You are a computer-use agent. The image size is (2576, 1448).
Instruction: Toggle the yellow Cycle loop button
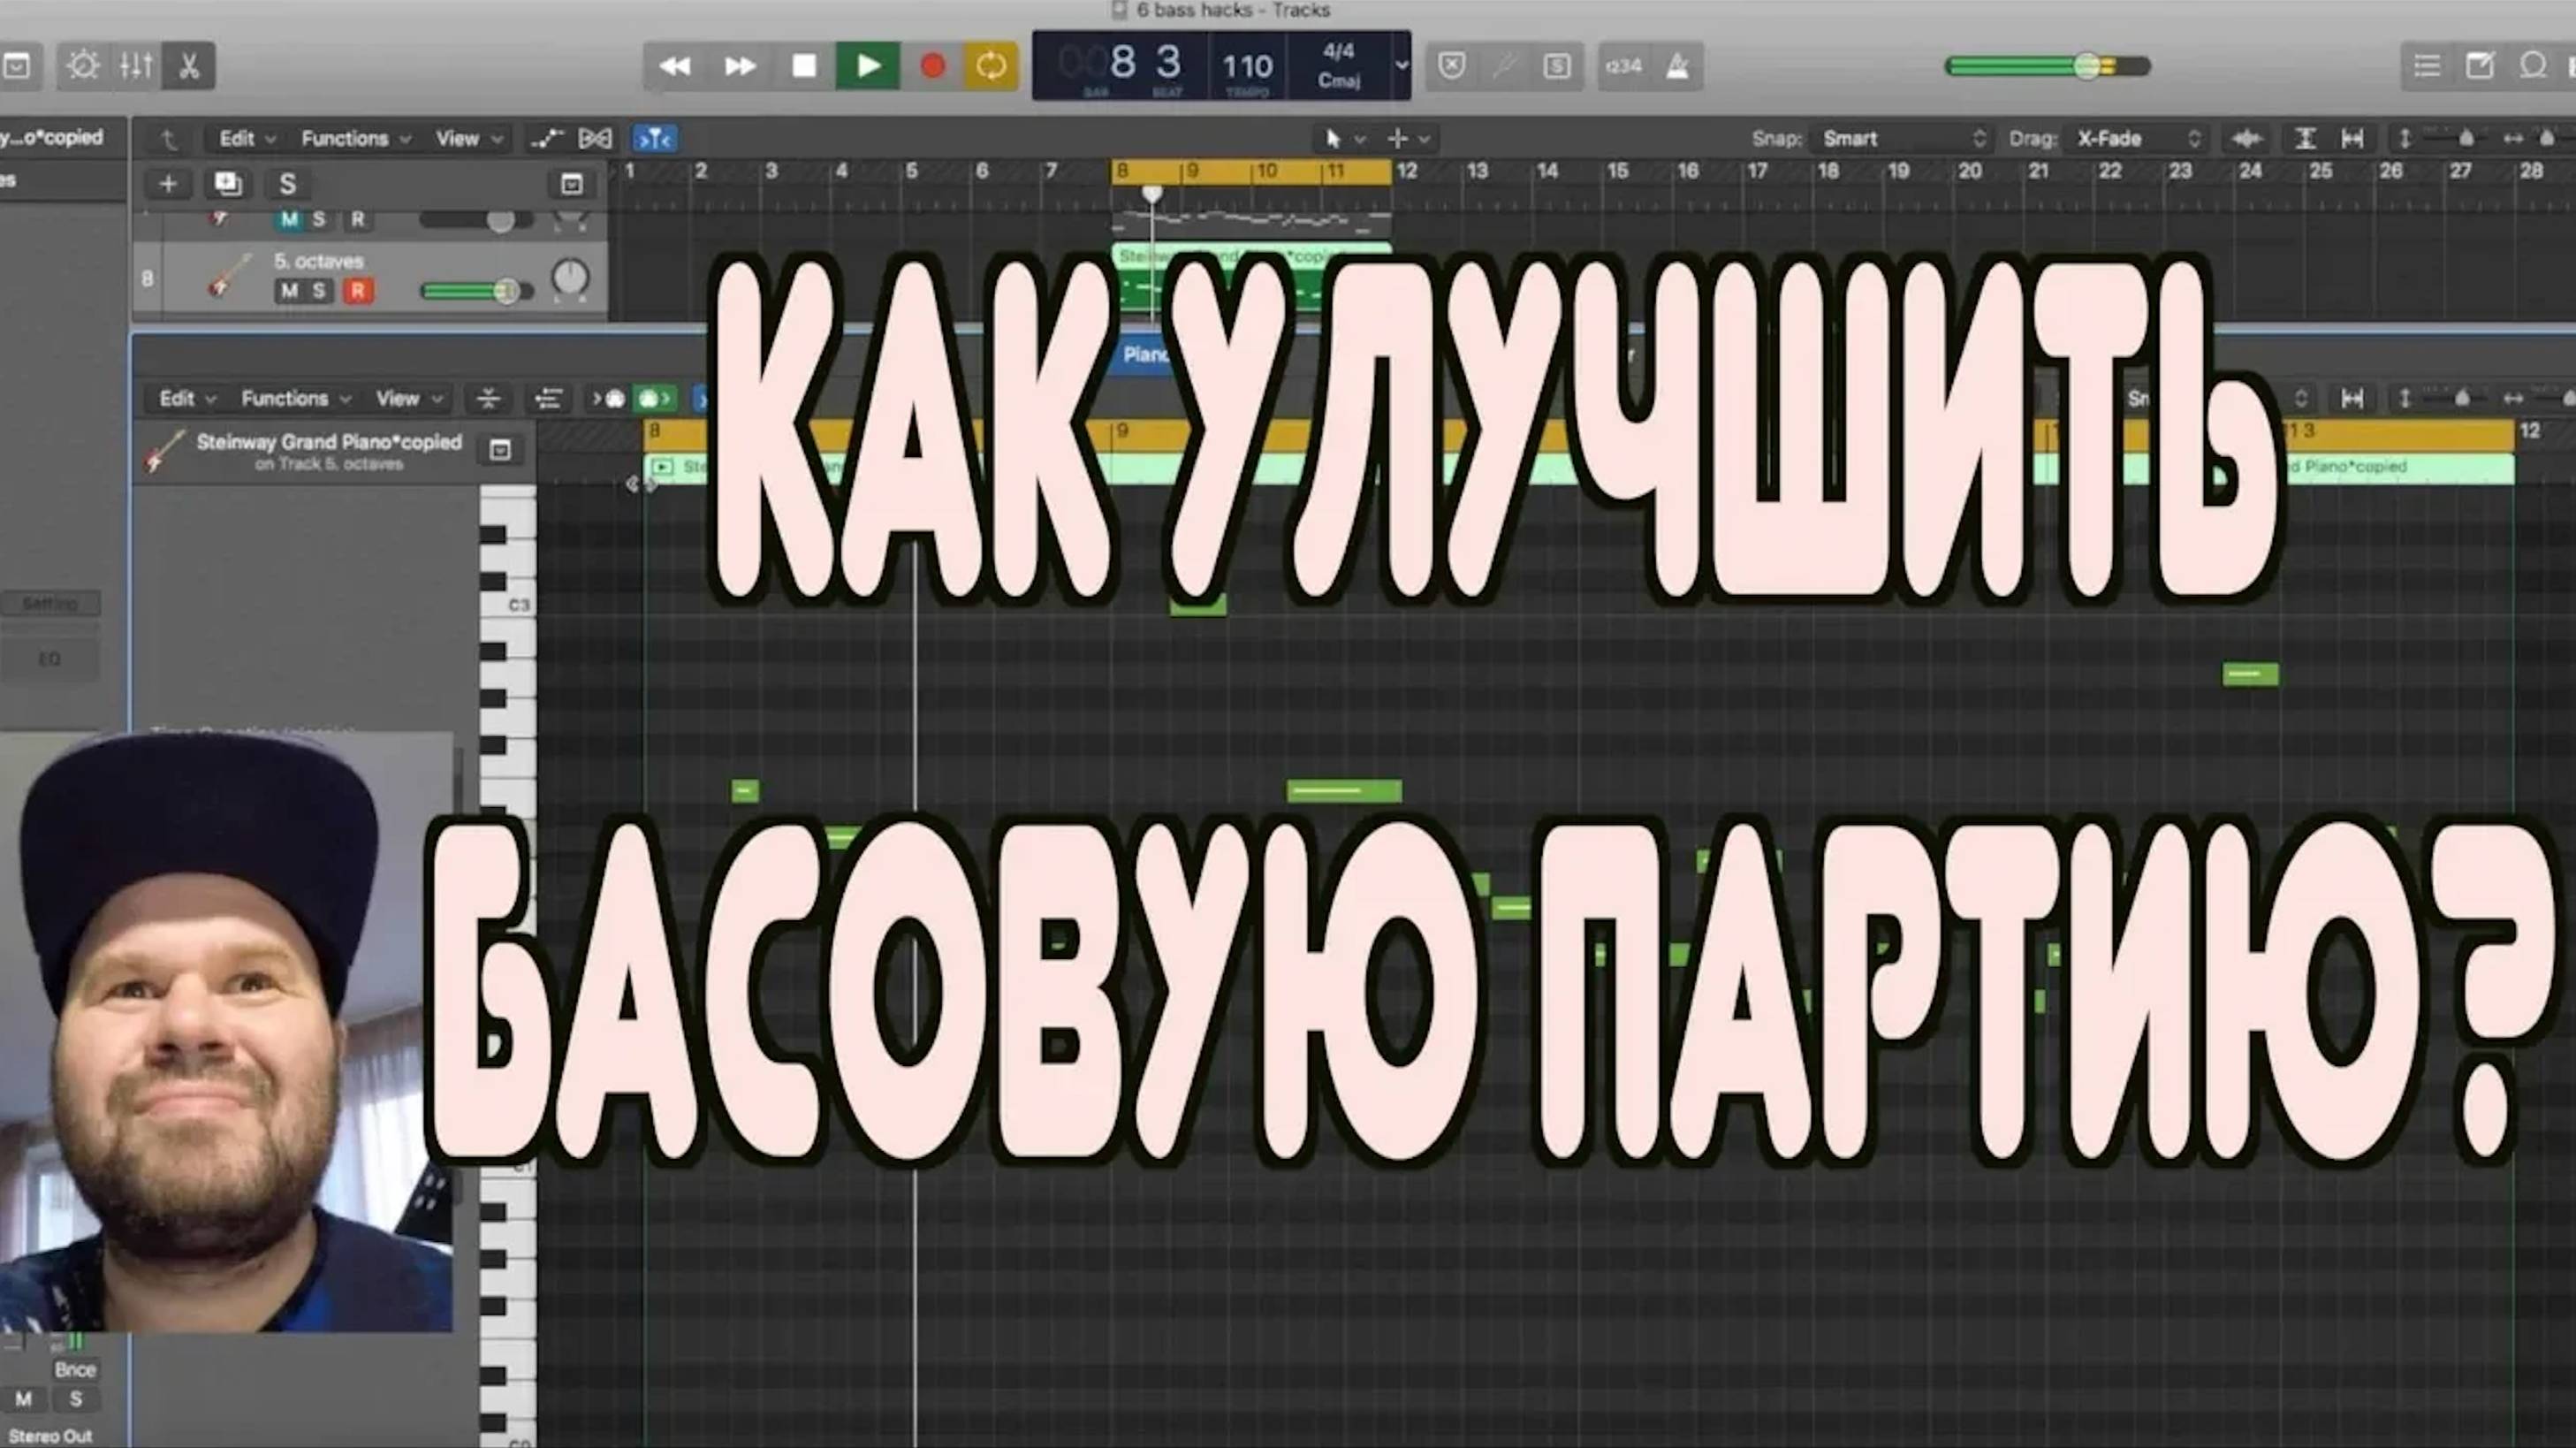(990, 66)
